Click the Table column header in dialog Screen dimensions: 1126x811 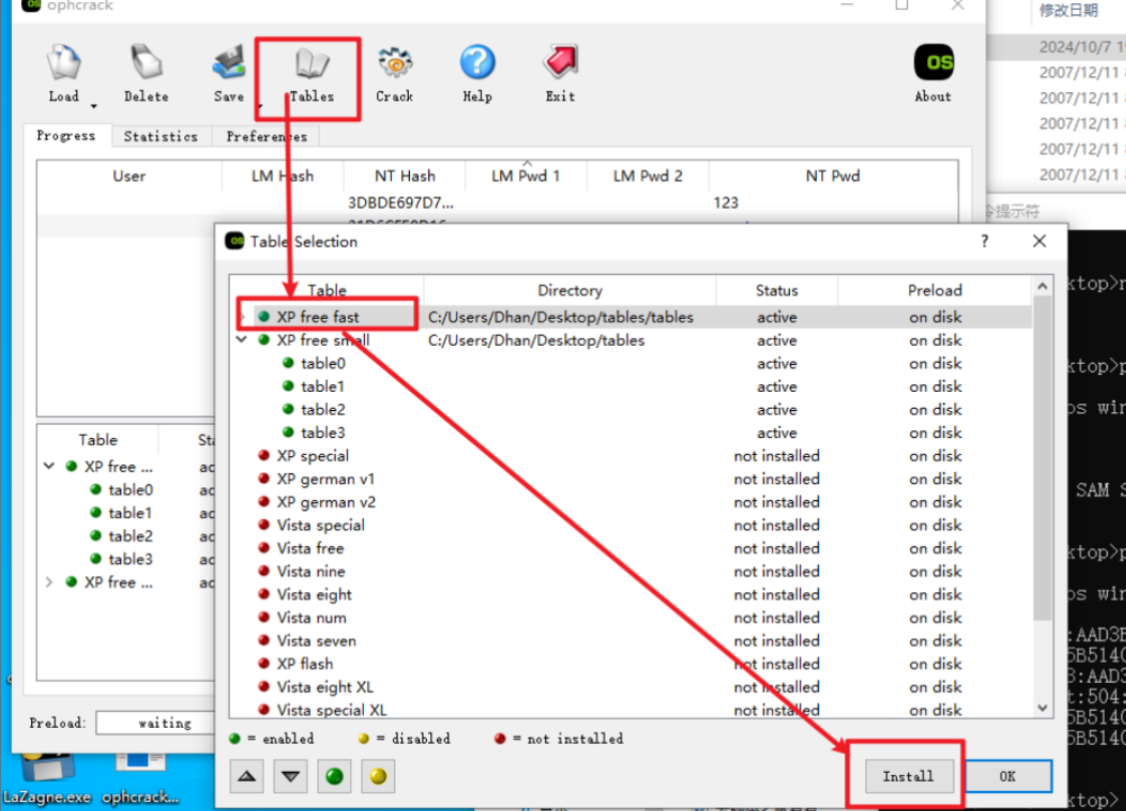[x=327, y=290]
